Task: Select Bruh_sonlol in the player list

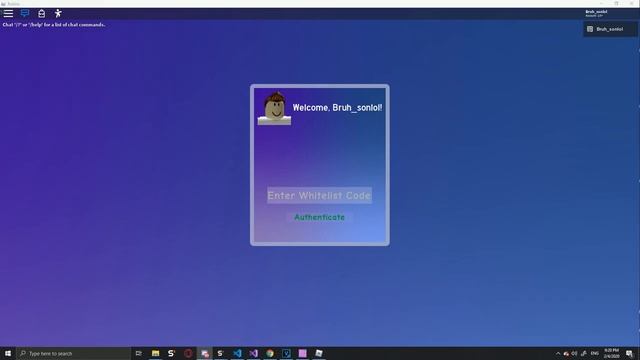Action: click(x=610, y=29)
